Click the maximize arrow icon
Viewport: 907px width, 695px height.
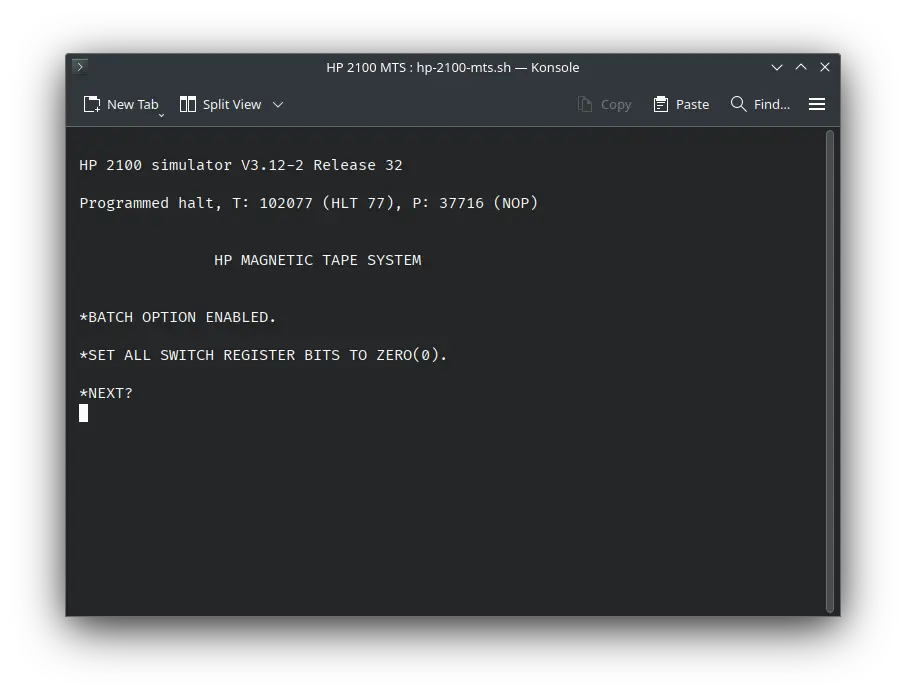tap(801, 67)
